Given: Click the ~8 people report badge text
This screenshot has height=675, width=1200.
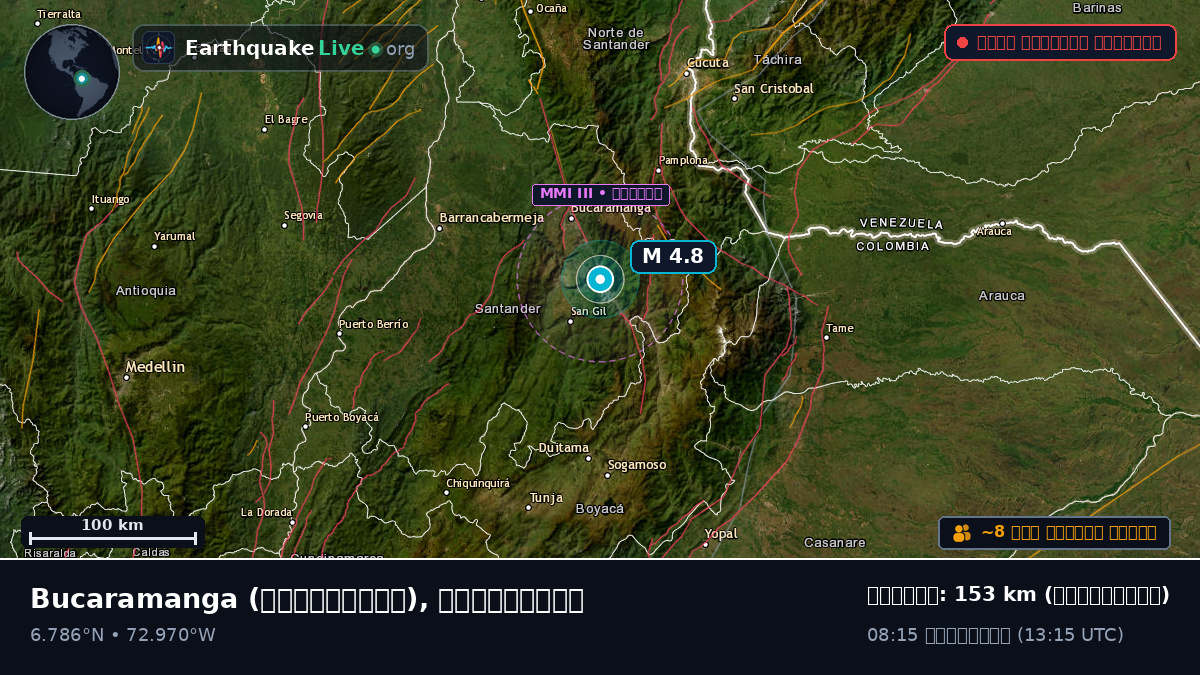Looking at the screenshot, I should click(x=1069, y=533).
